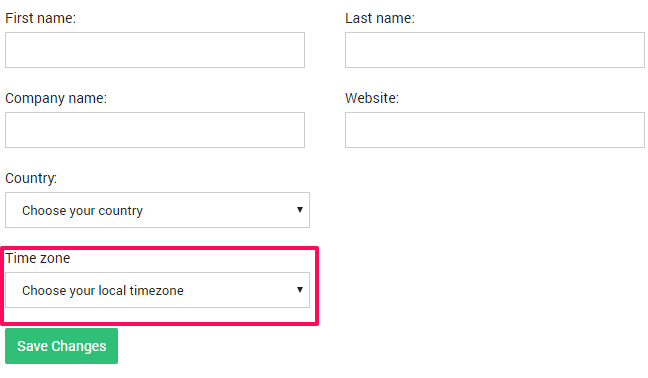Open the Time zone dropdown
Image resolution: width=648 pixels, height=378 pixels.
click(x=157, y=290)
